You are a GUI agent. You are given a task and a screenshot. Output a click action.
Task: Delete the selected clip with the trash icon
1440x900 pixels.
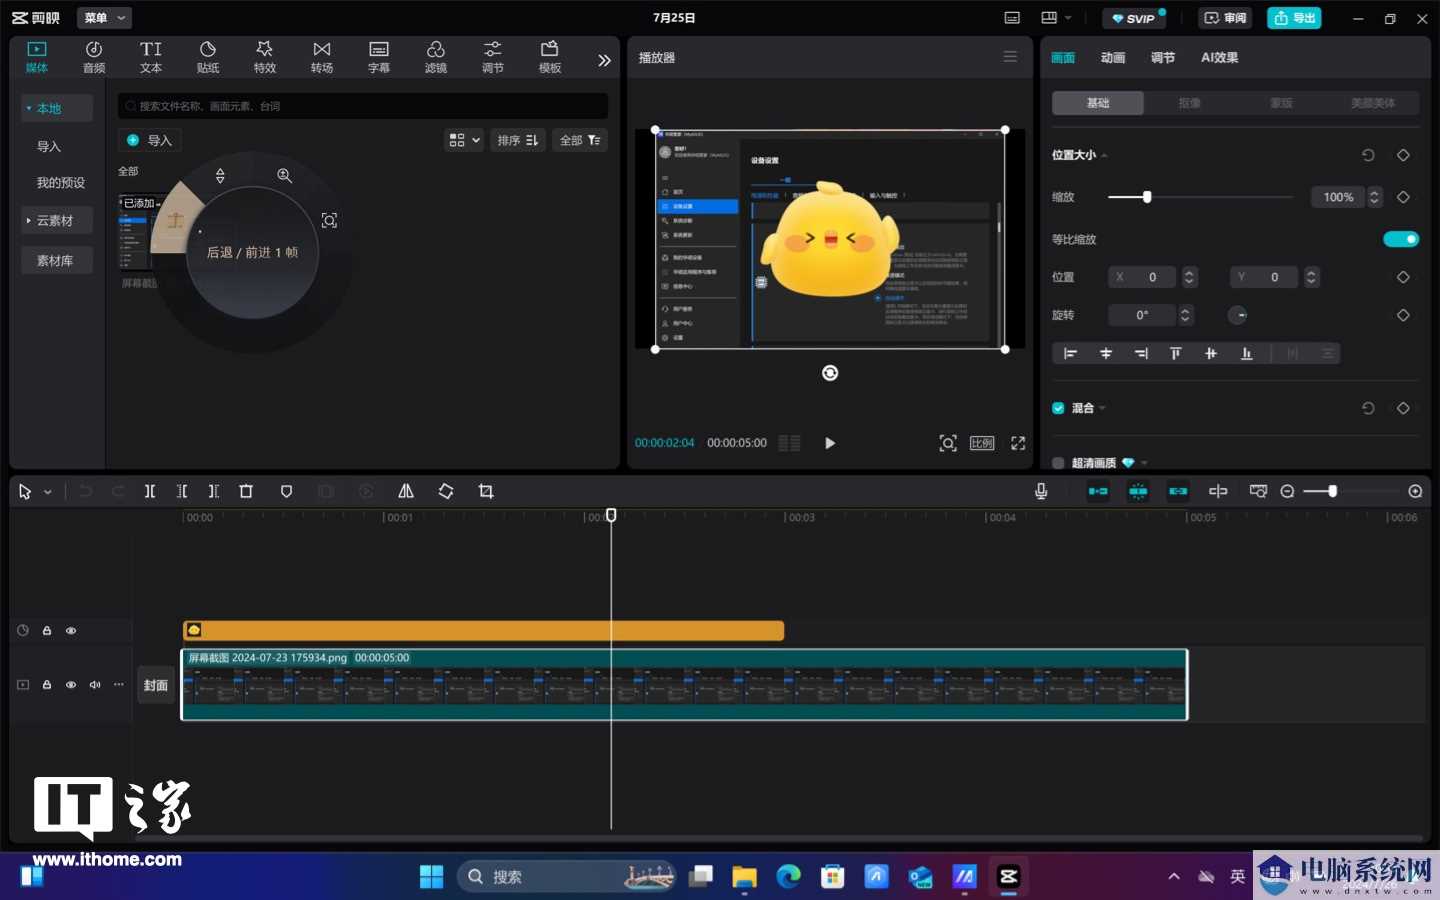click(246, 491)
